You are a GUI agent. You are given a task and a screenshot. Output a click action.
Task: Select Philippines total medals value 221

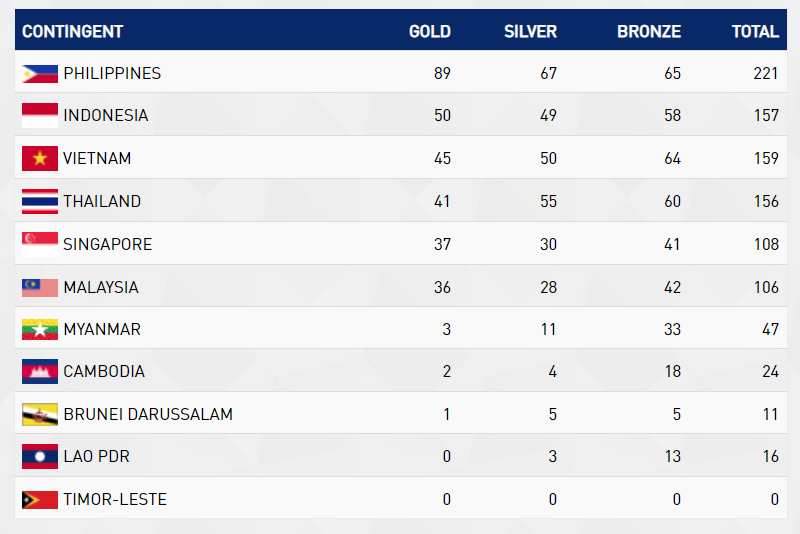coord(765,73)
